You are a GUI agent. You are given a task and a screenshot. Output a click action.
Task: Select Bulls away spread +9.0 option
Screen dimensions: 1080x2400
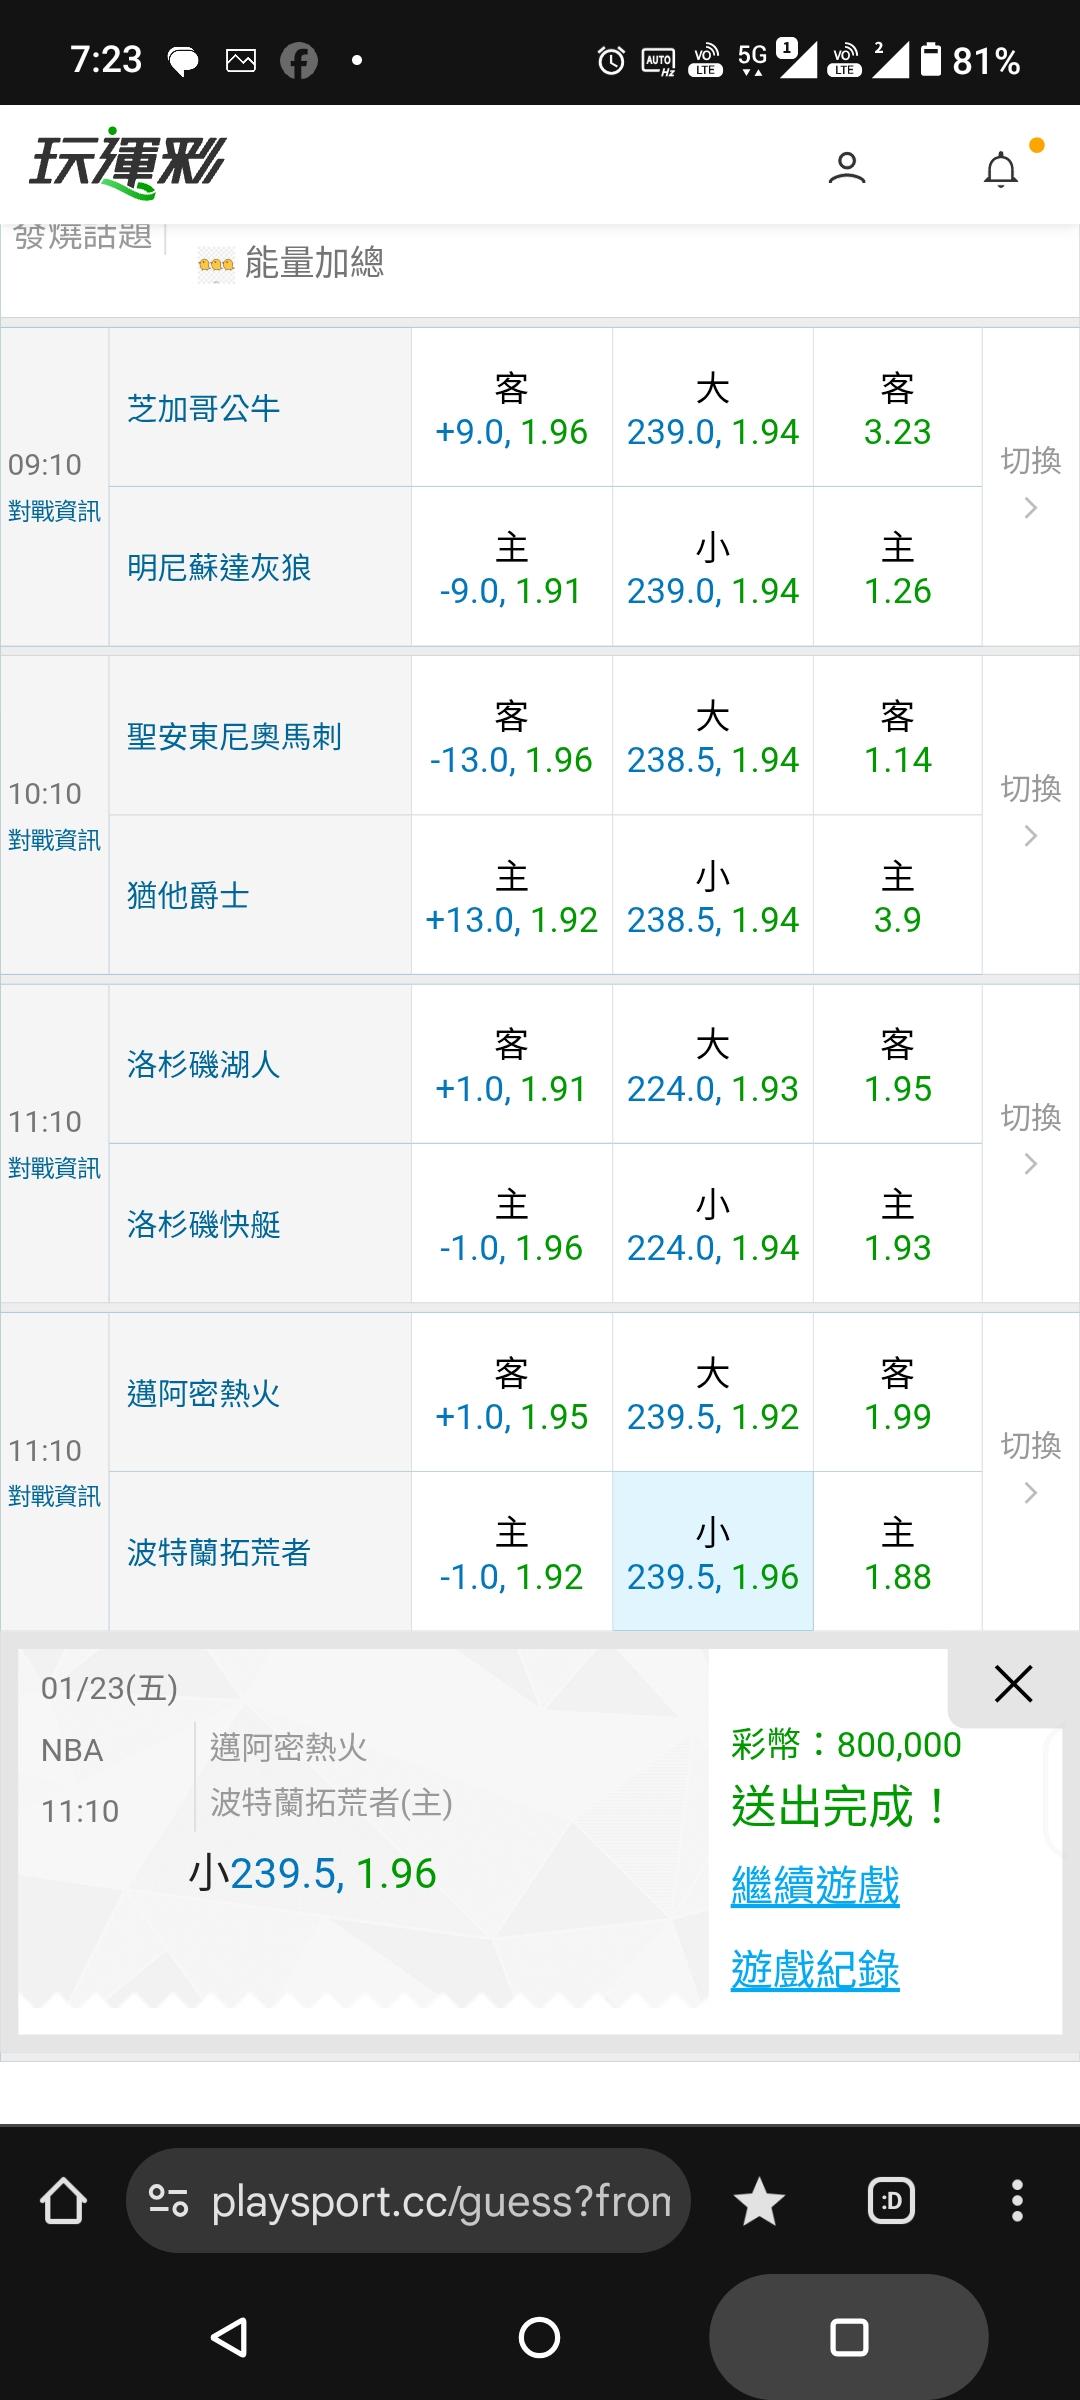(x=511, y=409)
